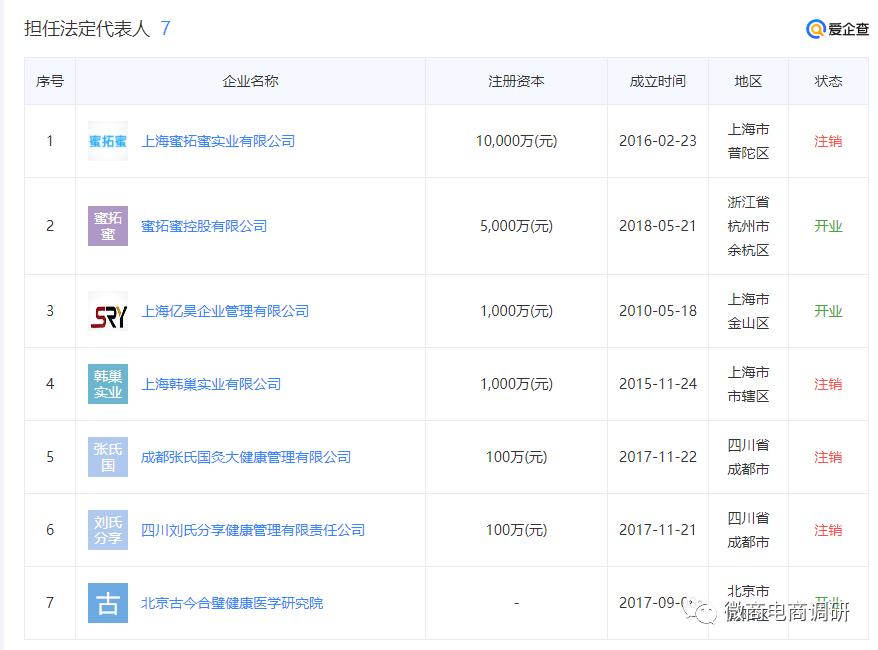878x650 pixels.
Task: Open the 上海蜜拓蜜实业有限公司 company logo
Action: [108, 141]
